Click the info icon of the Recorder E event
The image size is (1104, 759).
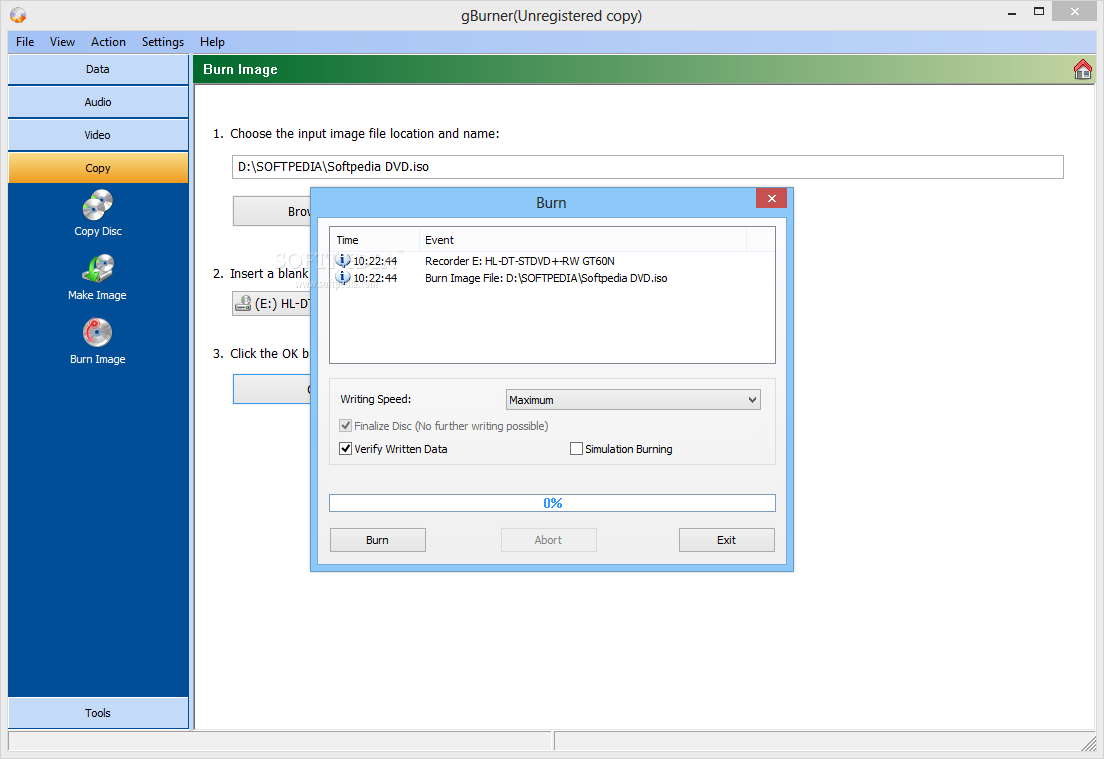[x=344, y=261]
